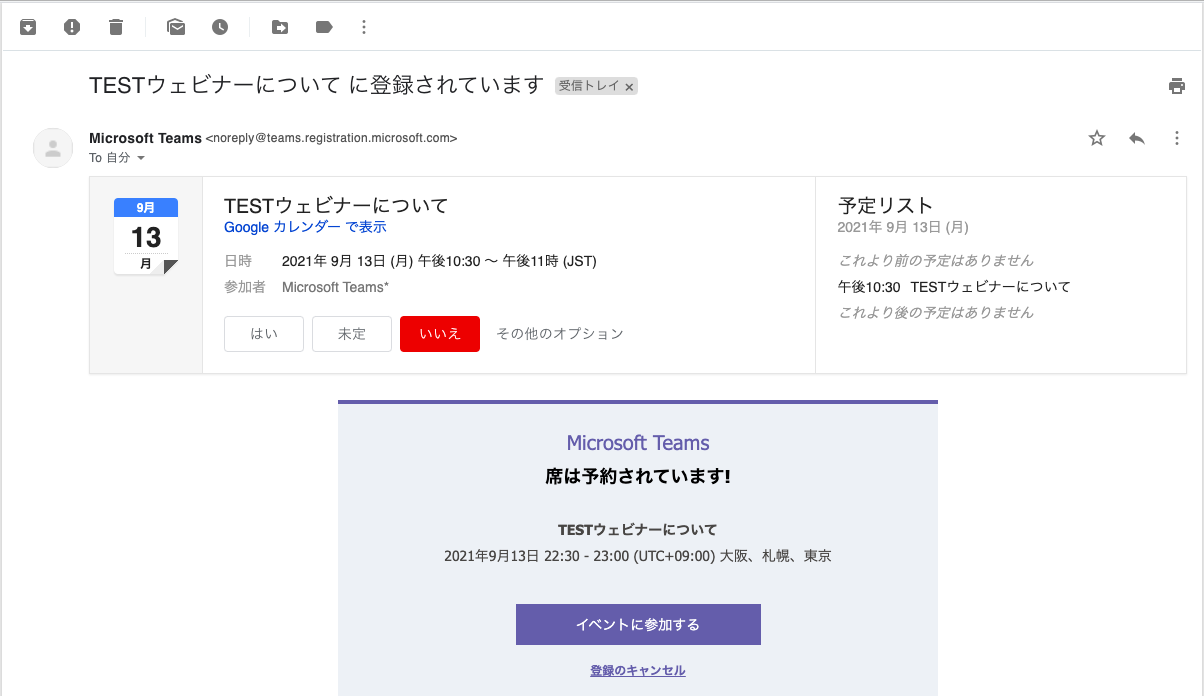Click the 9月 13 calendar date icon
Image resolution: width=1204 pixels, height=696 pixels.
146,236
